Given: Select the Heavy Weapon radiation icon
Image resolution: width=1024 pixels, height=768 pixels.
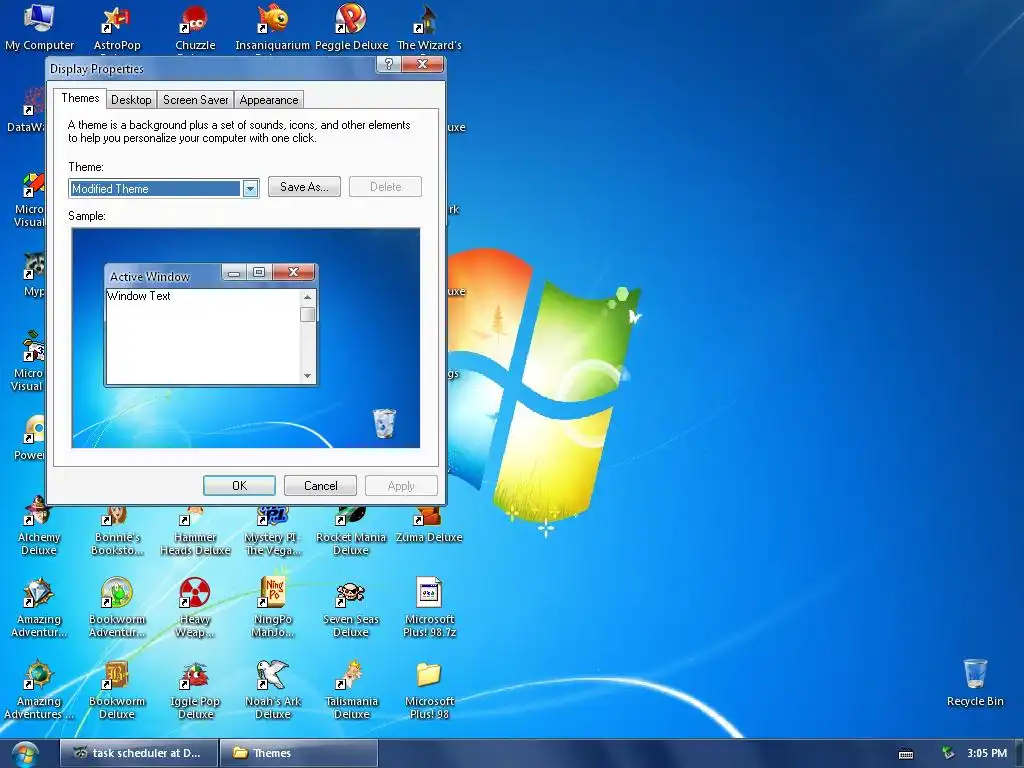Looking at the screenshot, I should click(195, 608).
